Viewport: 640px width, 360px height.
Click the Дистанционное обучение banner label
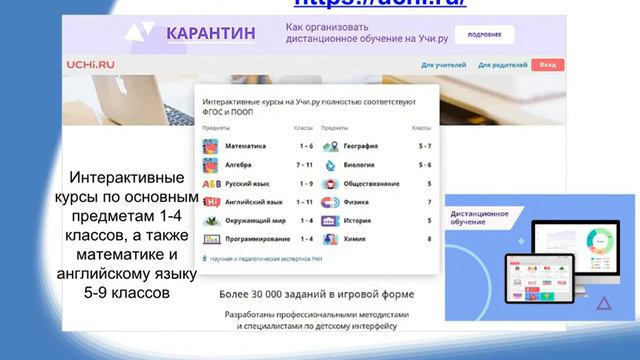point(479,218)
